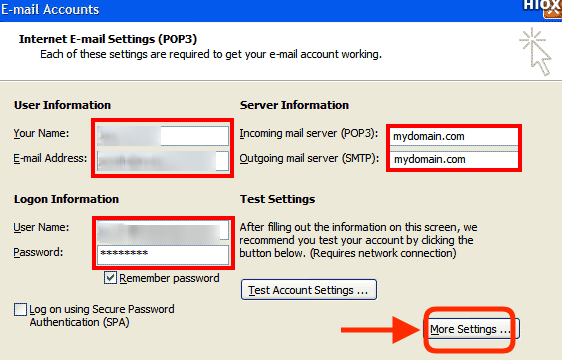Screen dimensions: 562x360
Task: Click the E-mail Address input field
Action: (x=162, y=161)
